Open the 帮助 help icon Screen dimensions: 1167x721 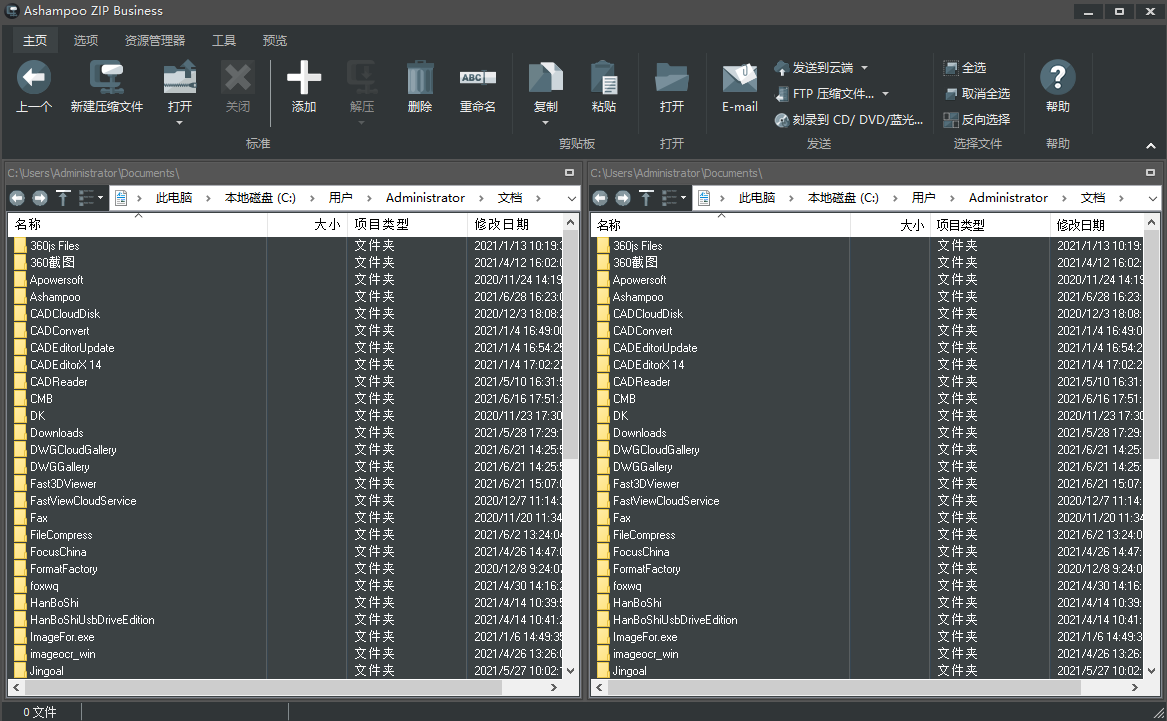pyautogui.click(x=1058, y=77)
